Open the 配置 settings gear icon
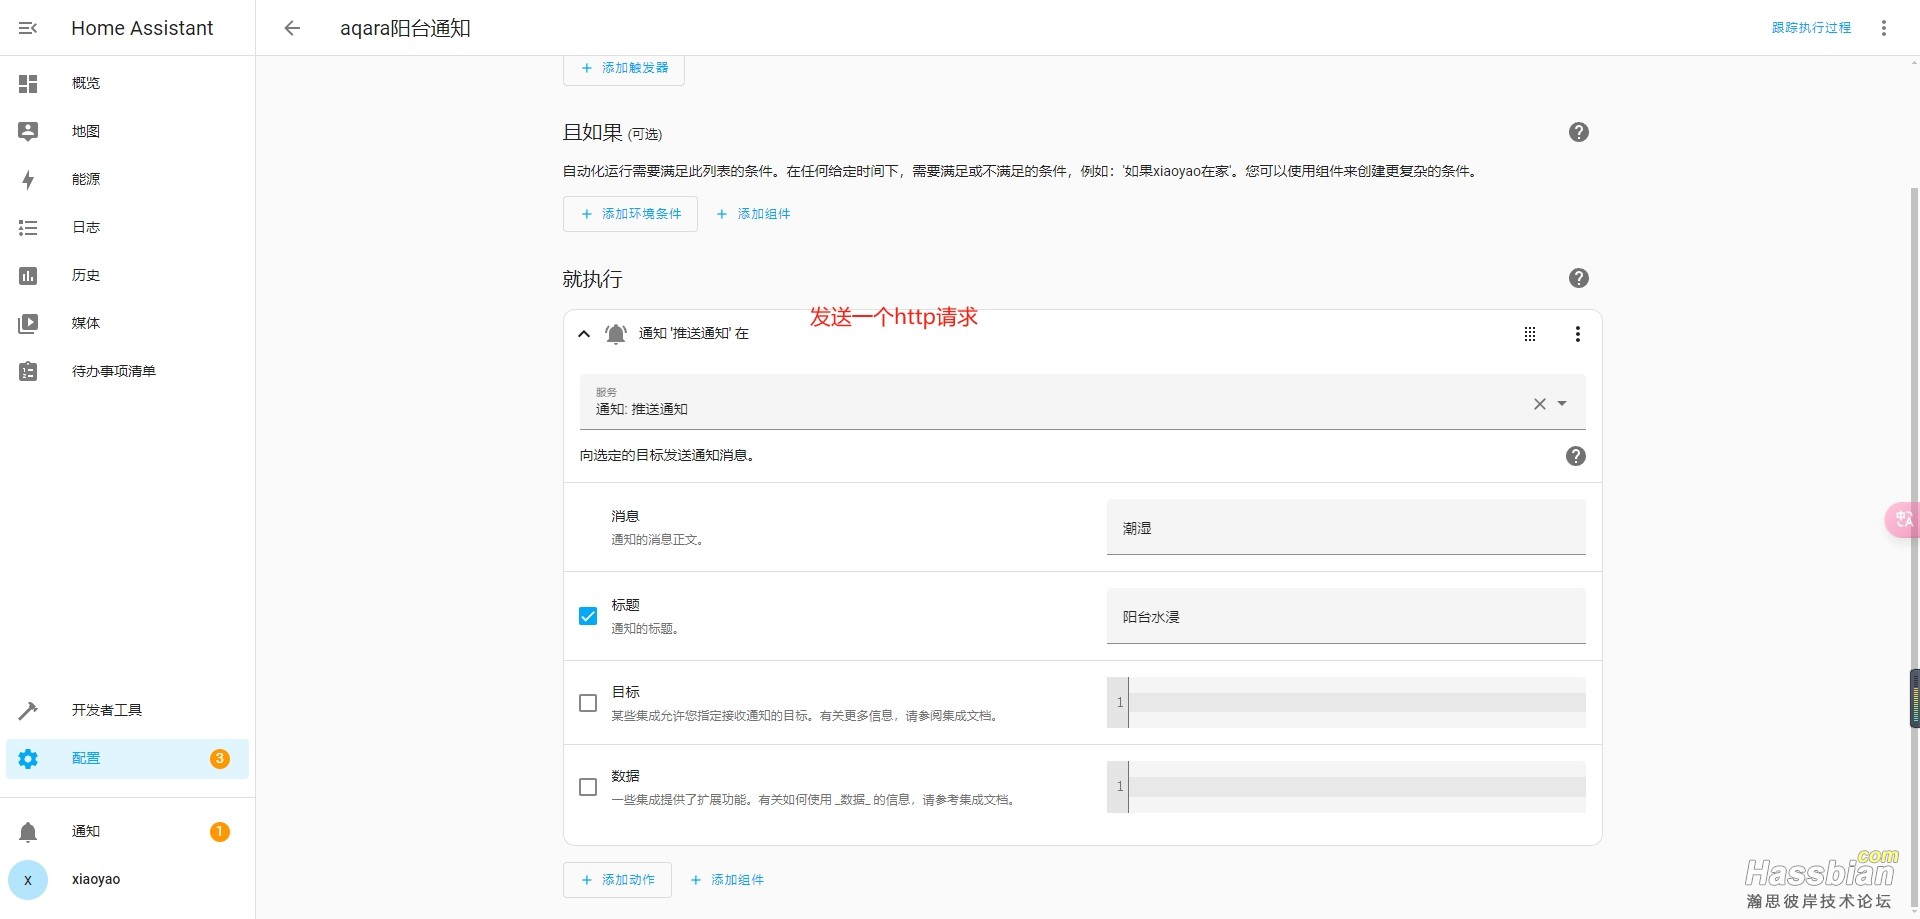Image resolution: width=1920 pixels, height=919 pixels. pyautogui.click(x=28, y=759)
